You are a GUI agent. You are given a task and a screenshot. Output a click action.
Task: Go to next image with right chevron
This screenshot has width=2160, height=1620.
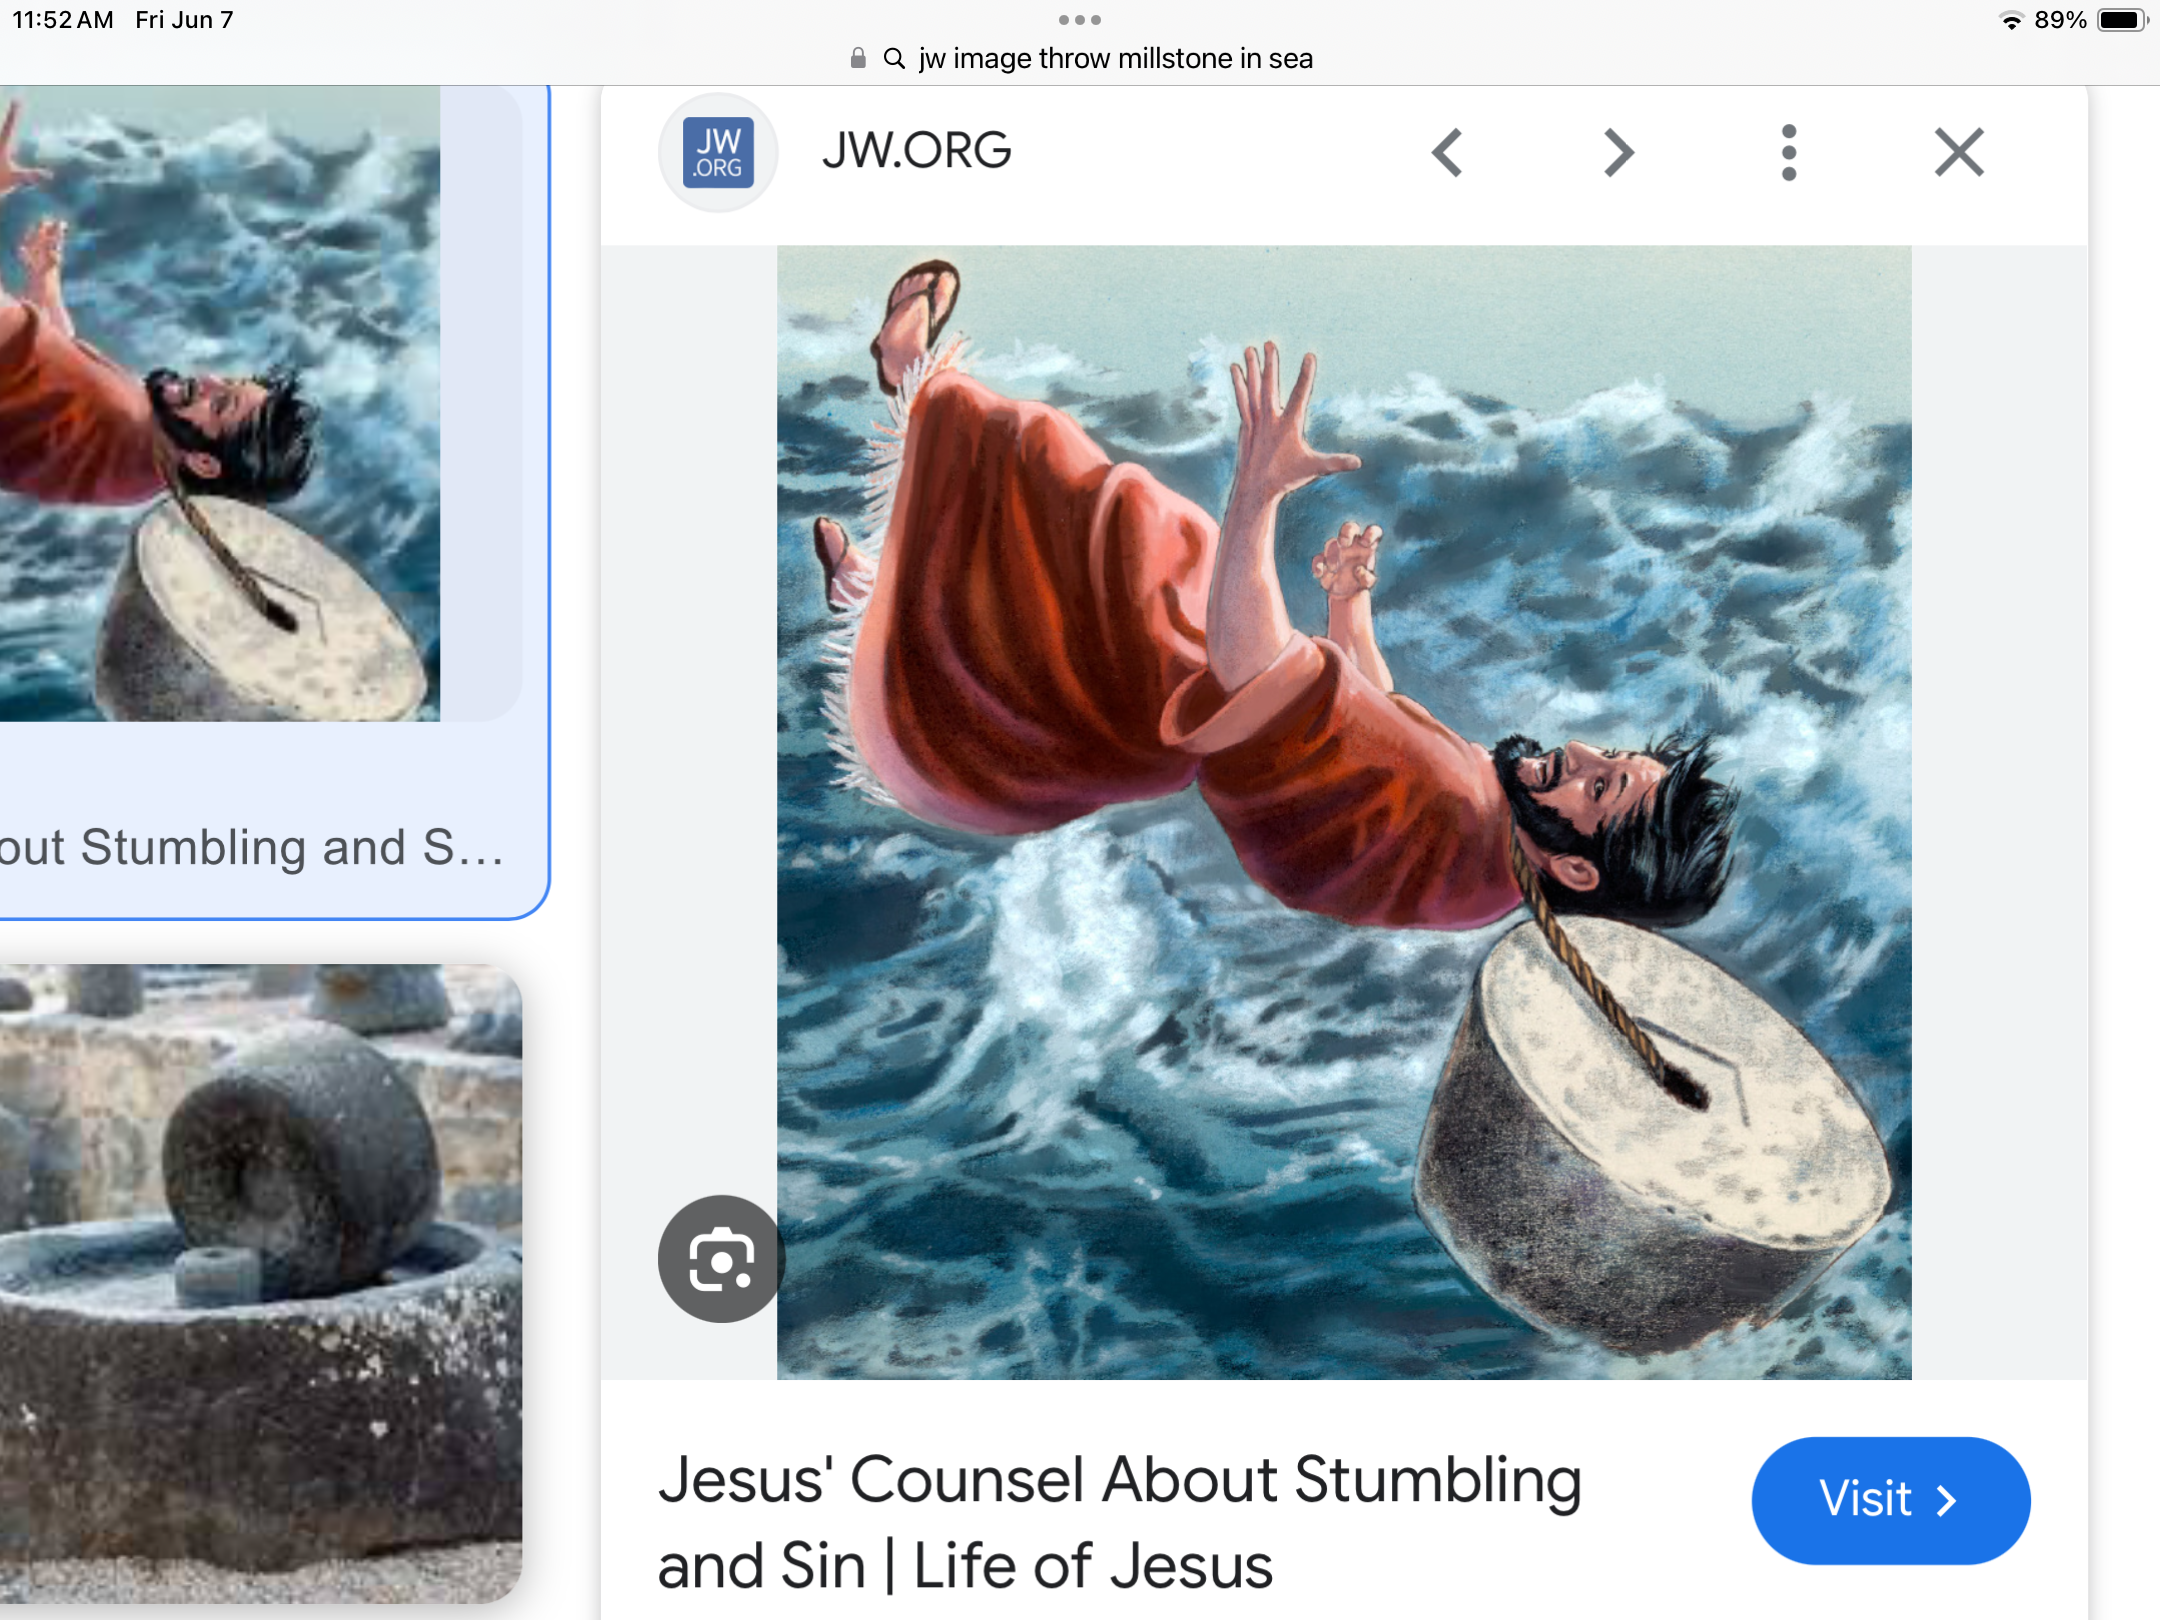[1618, 153]
